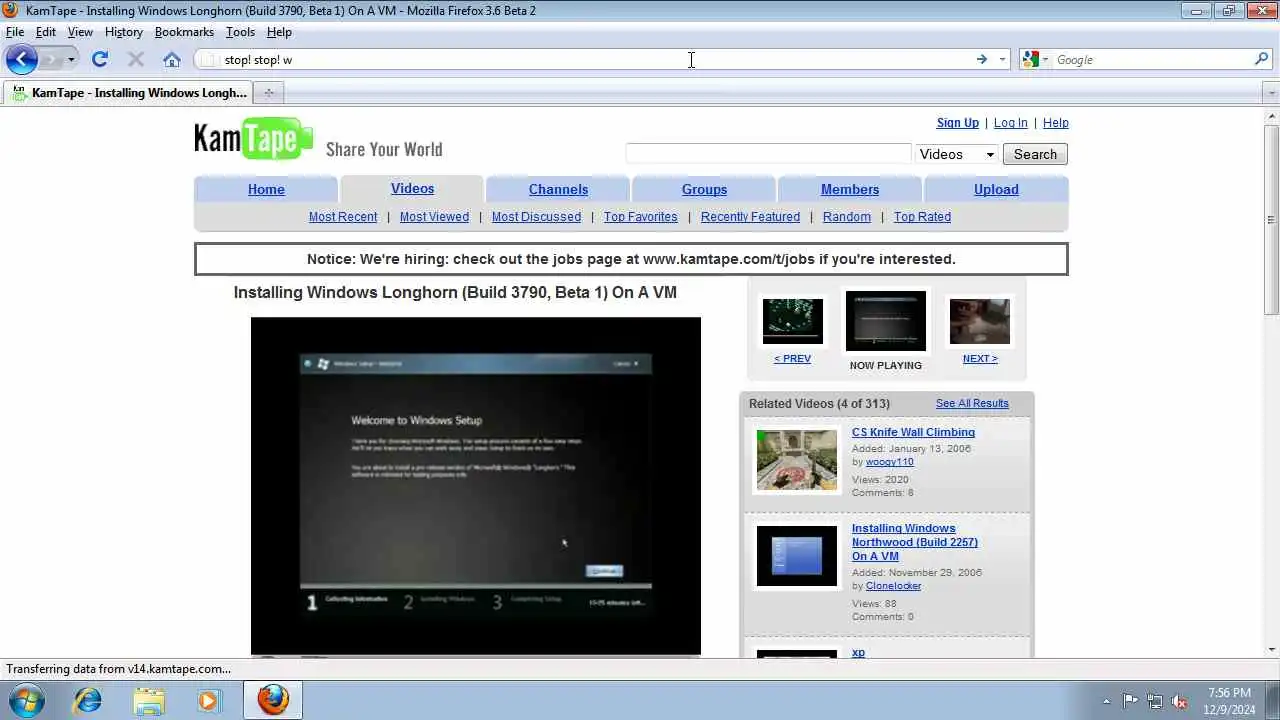The height and width of the screenshot is (720, 1280).
Task: Go to the Home tab
Action: pos(266,189)
